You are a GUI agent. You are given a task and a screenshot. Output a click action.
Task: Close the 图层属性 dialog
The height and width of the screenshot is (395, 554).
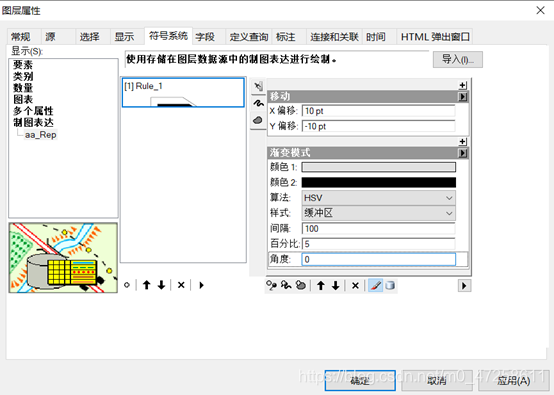coord(540,11)
